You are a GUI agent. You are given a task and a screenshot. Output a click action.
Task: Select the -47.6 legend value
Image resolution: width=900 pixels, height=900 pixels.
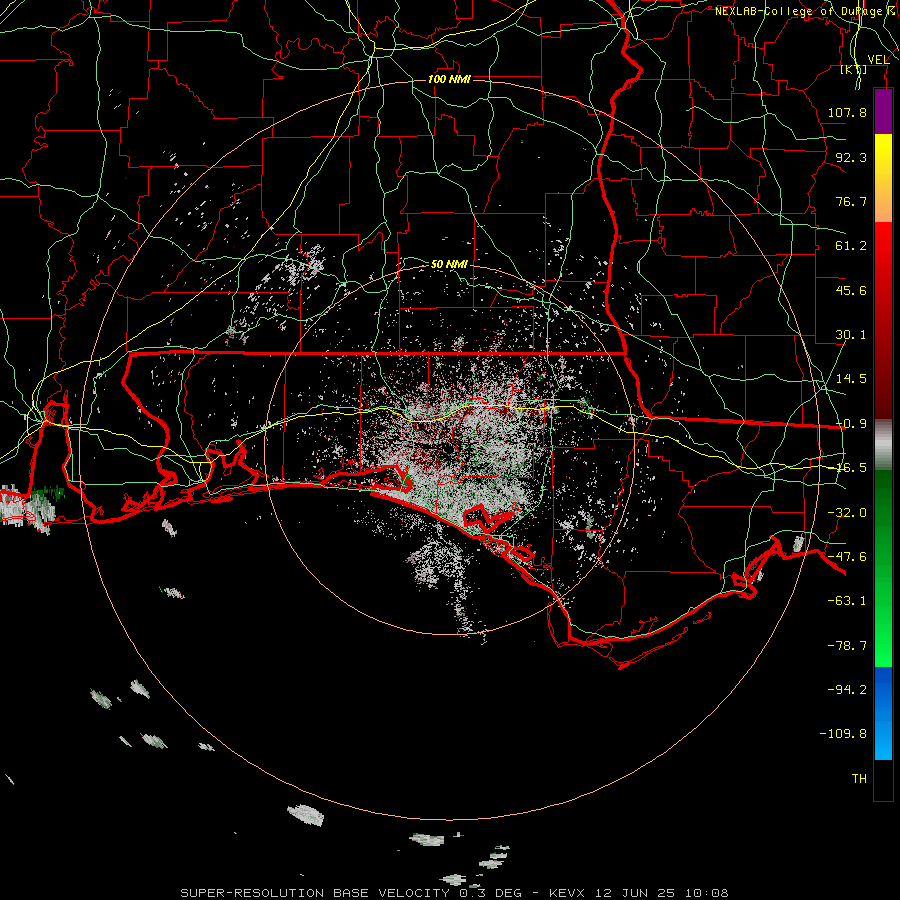click(x=847, y=557)
